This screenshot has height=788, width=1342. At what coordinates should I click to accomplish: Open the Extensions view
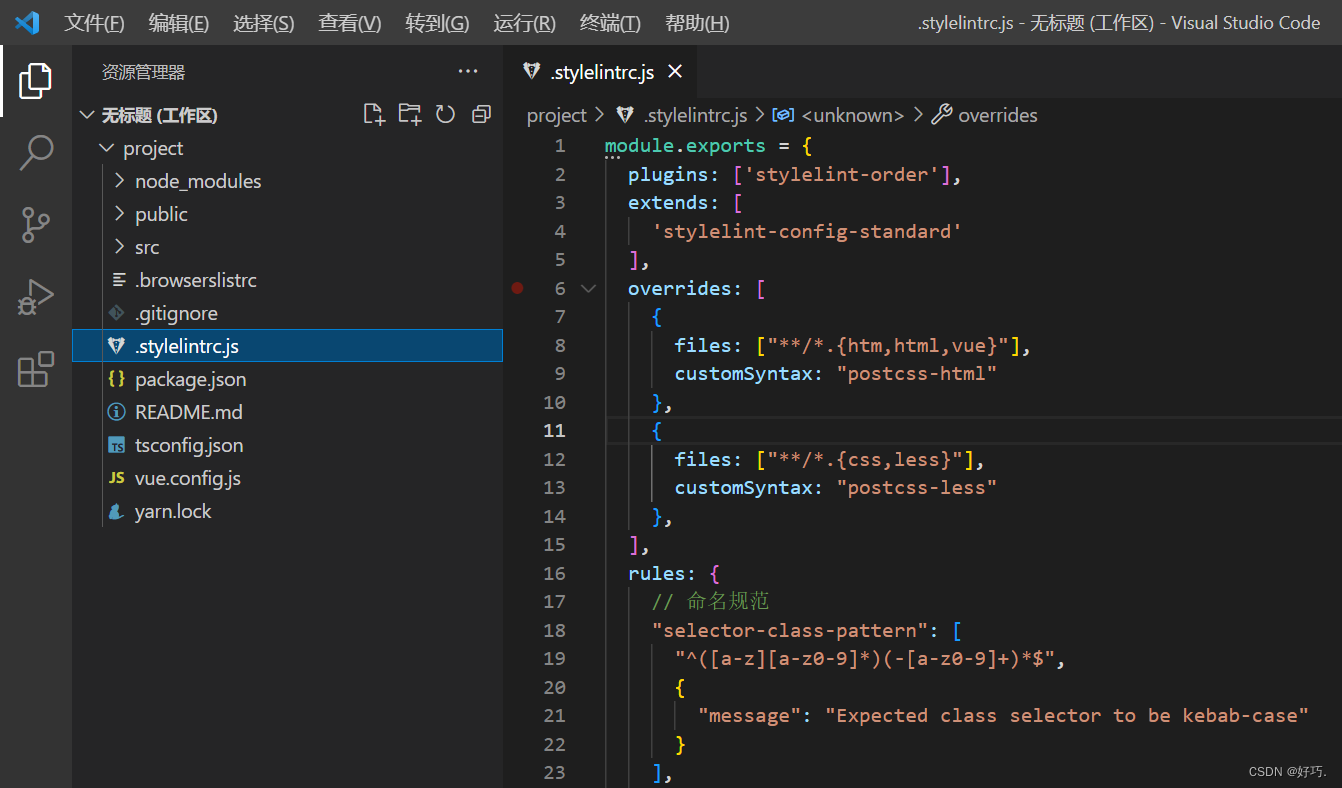point(35,369)
